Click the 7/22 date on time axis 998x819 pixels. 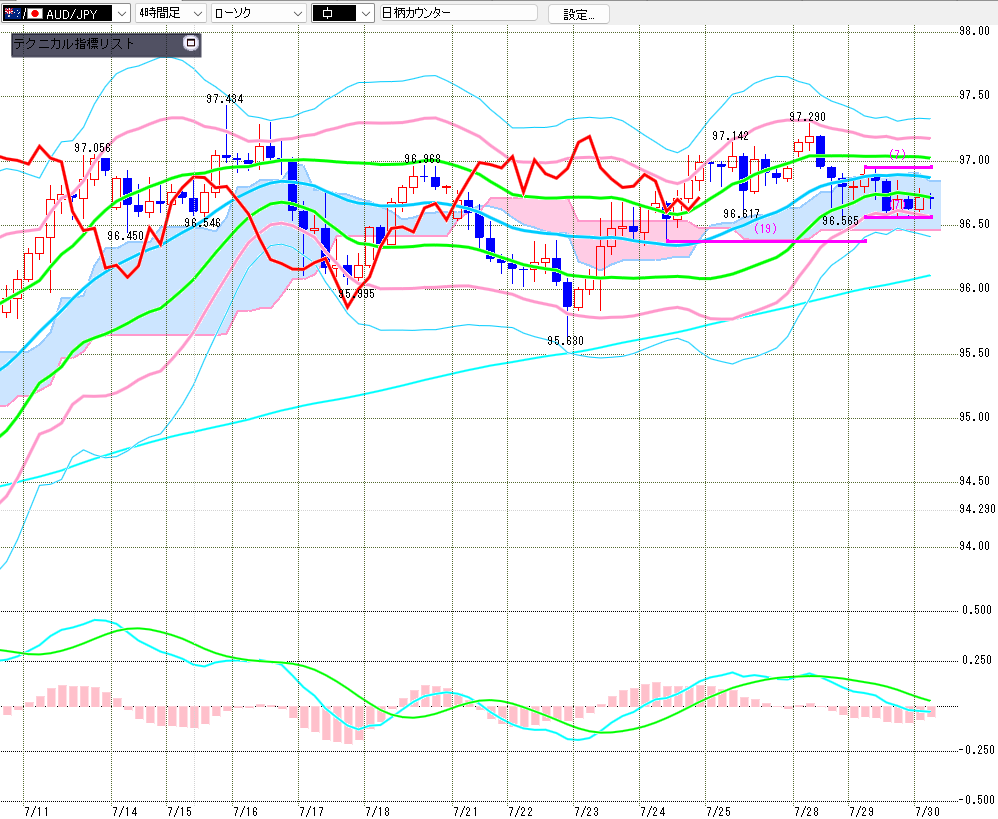(x=521, y=811)
